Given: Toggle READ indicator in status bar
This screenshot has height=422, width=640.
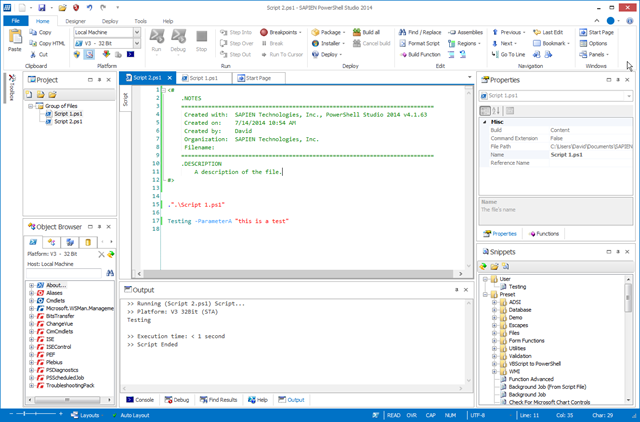Looking at the screenshot, I should click(x=393, y=415).
